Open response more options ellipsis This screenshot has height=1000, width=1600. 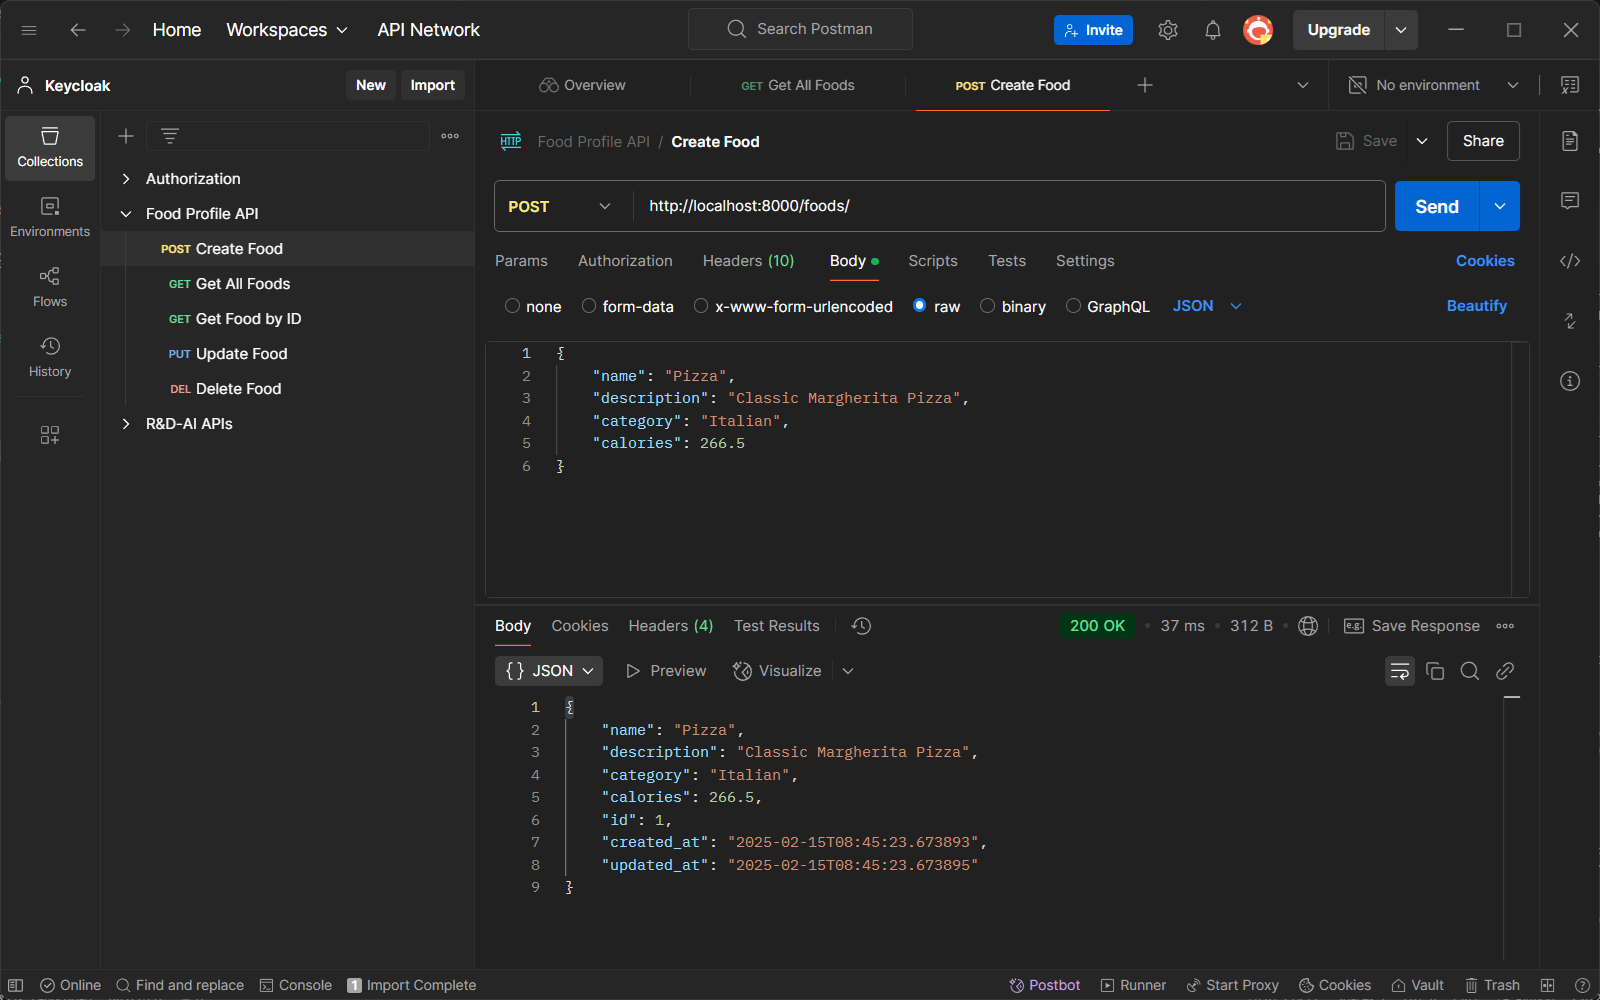click(1505, 626)
